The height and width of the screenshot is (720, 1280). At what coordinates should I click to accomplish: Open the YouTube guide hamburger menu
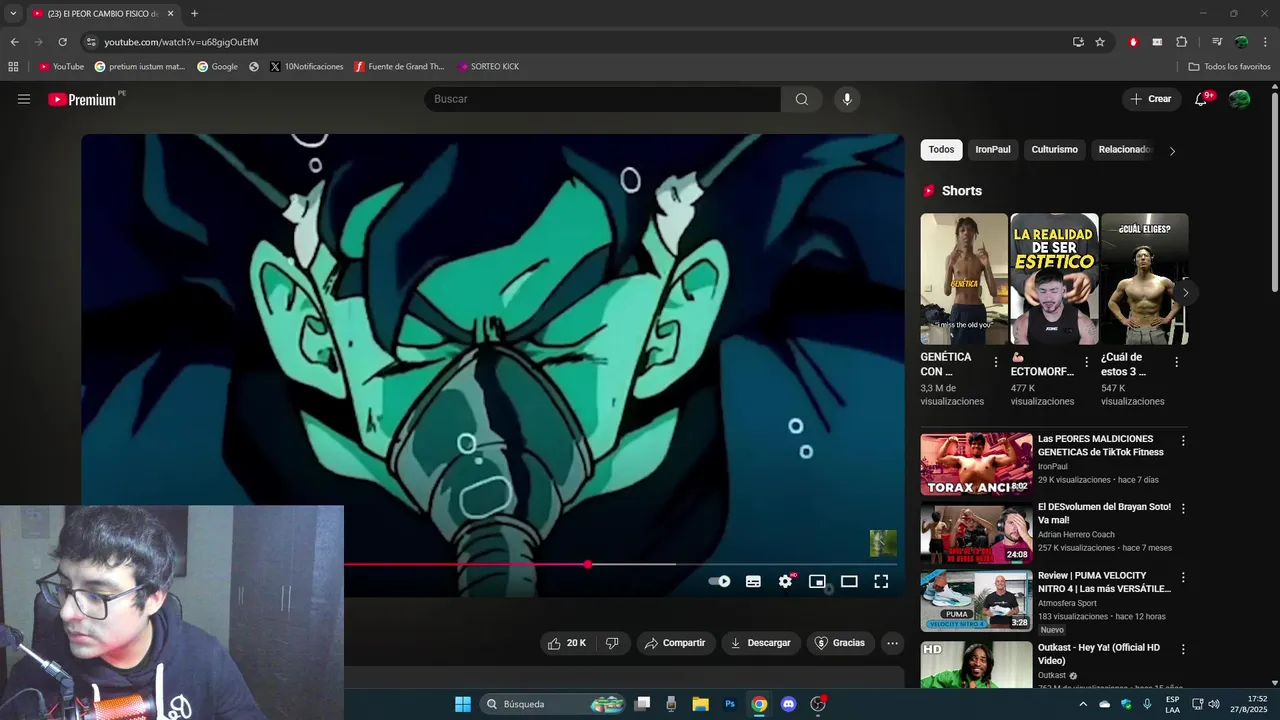(24, 99)
